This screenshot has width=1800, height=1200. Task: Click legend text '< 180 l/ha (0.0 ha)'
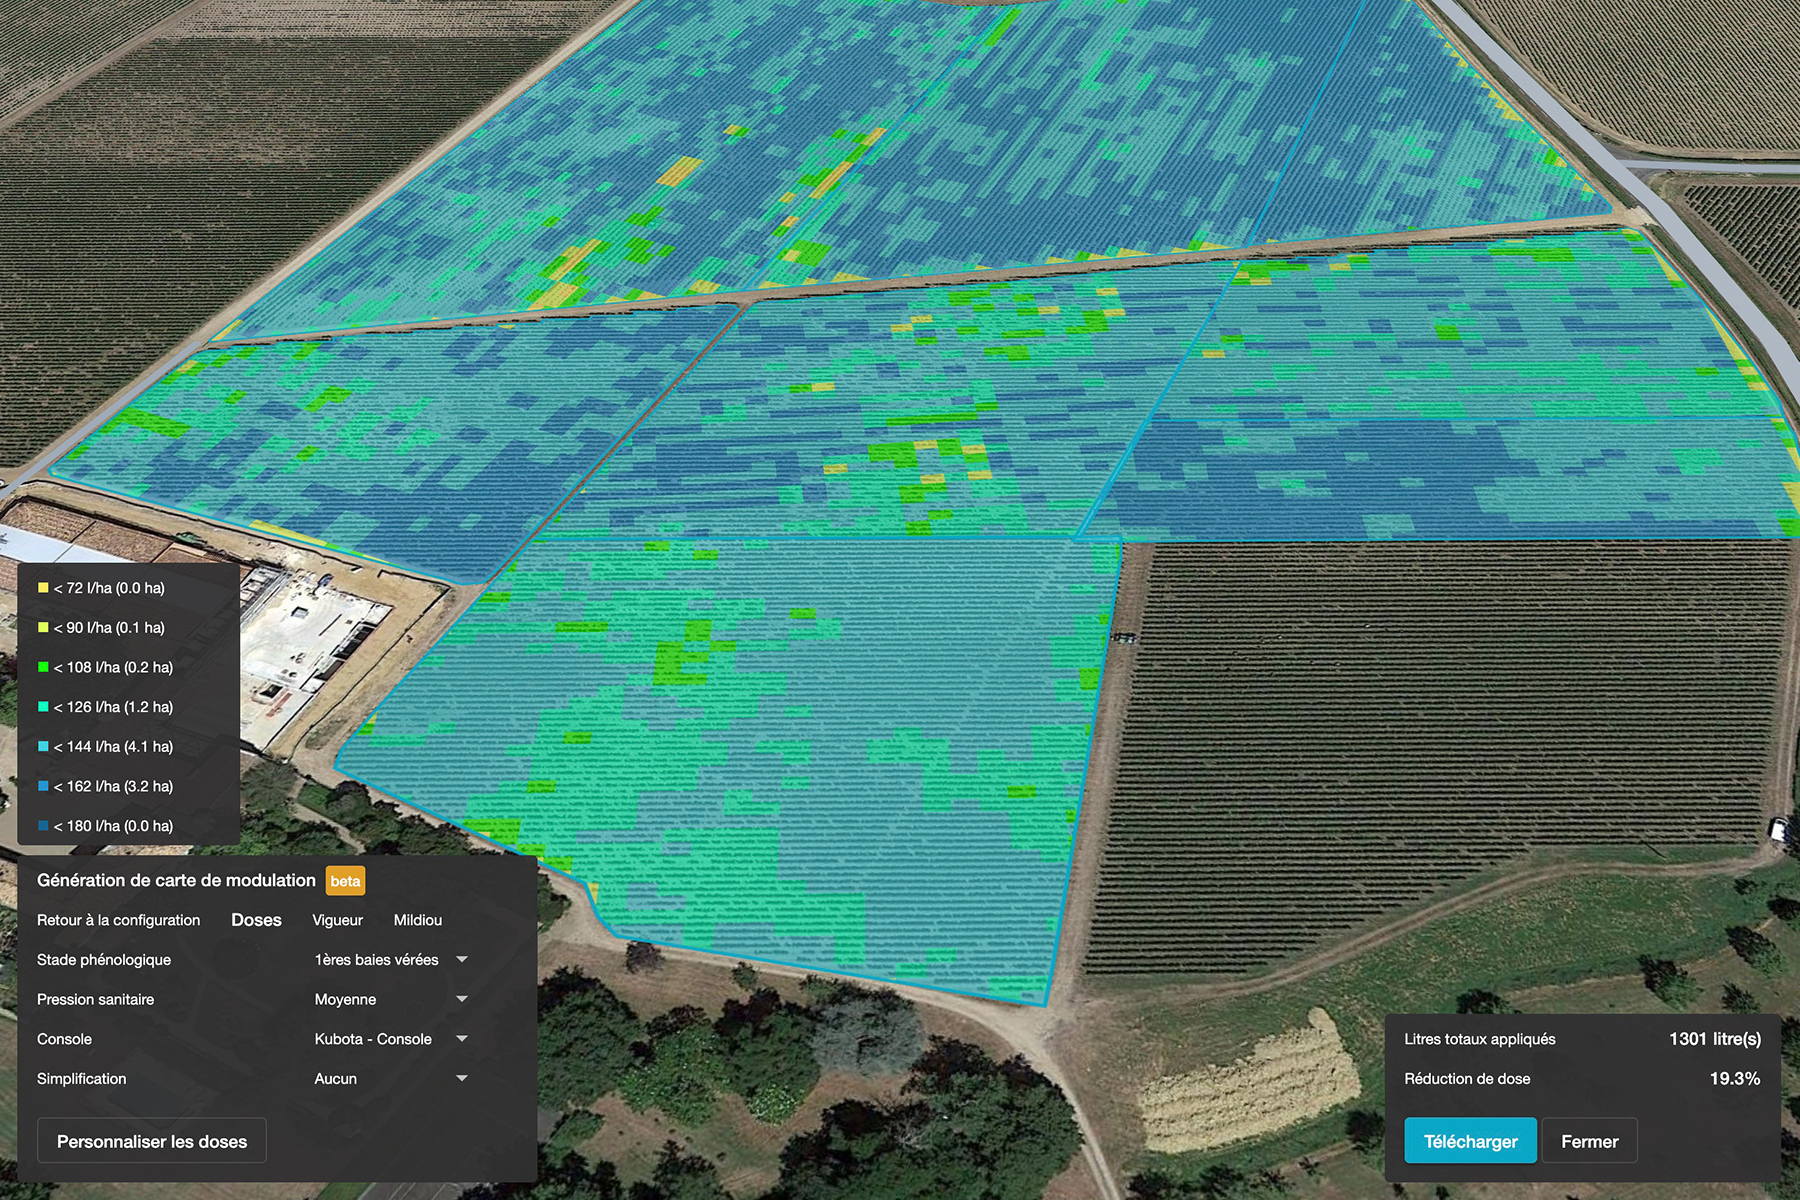pyautogui.click(x=113, y=826)
